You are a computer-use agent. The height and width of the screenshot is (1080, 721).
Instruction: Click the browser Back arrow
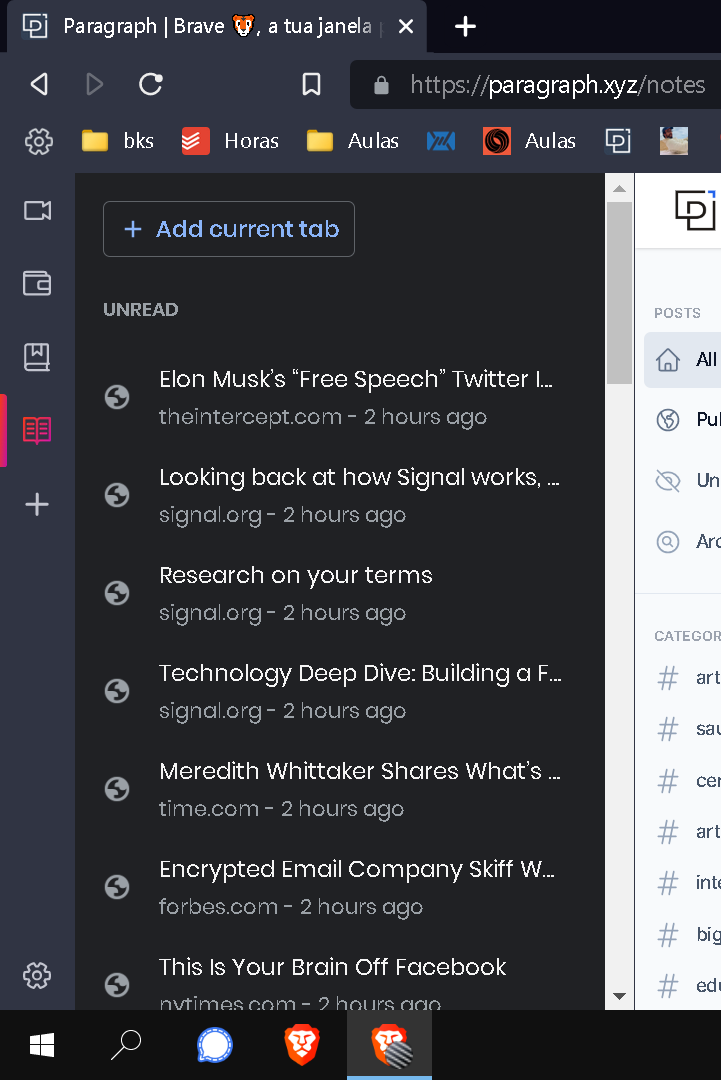click(x=39, y=85)
